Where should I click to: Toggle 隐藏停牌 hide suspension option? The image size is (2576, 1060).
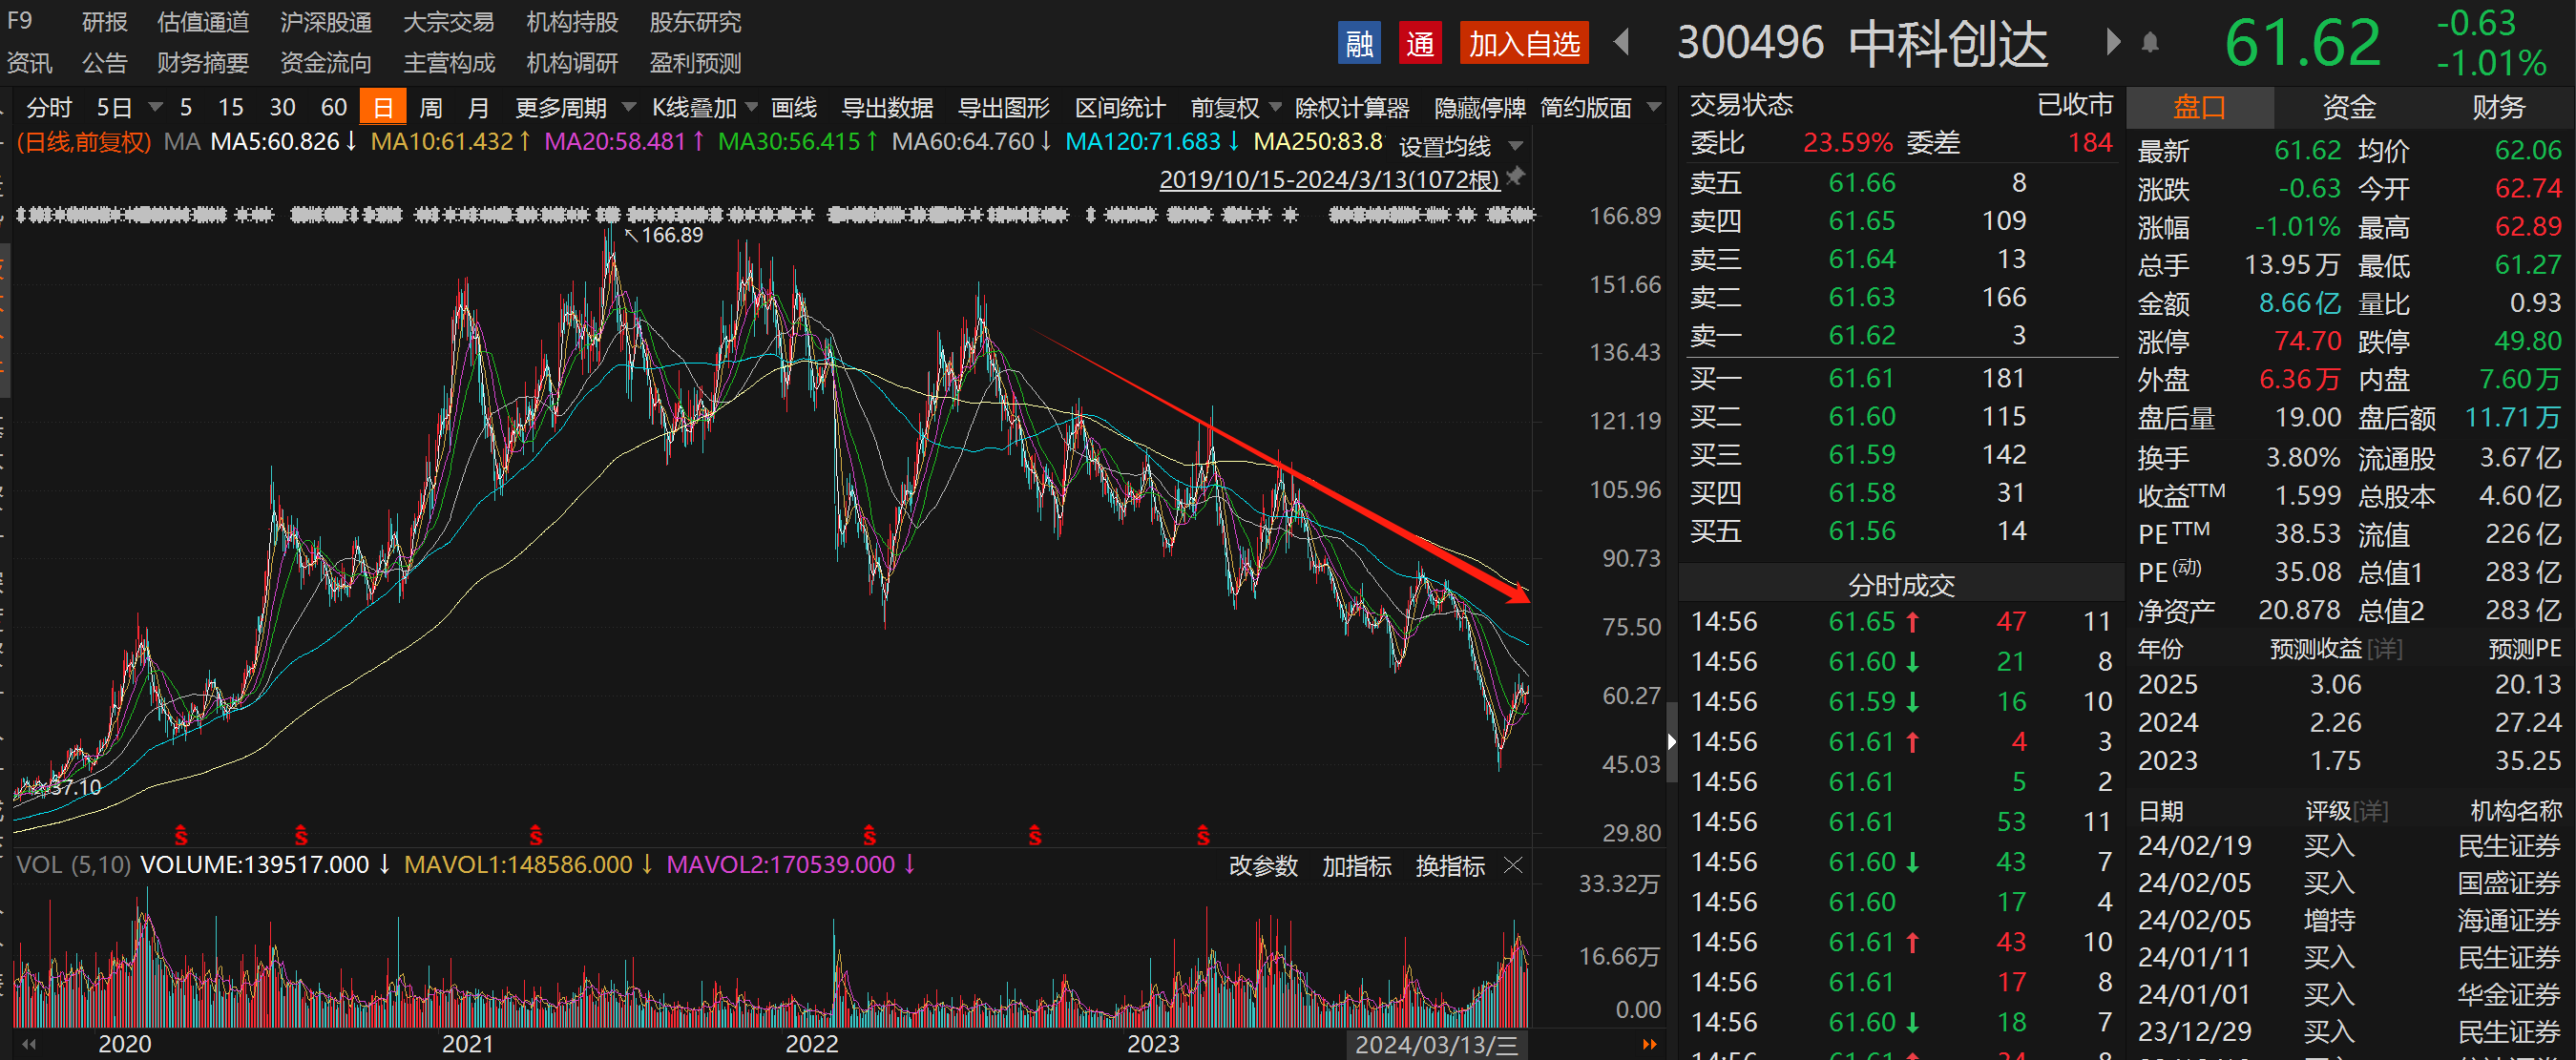pos(1480,107)
